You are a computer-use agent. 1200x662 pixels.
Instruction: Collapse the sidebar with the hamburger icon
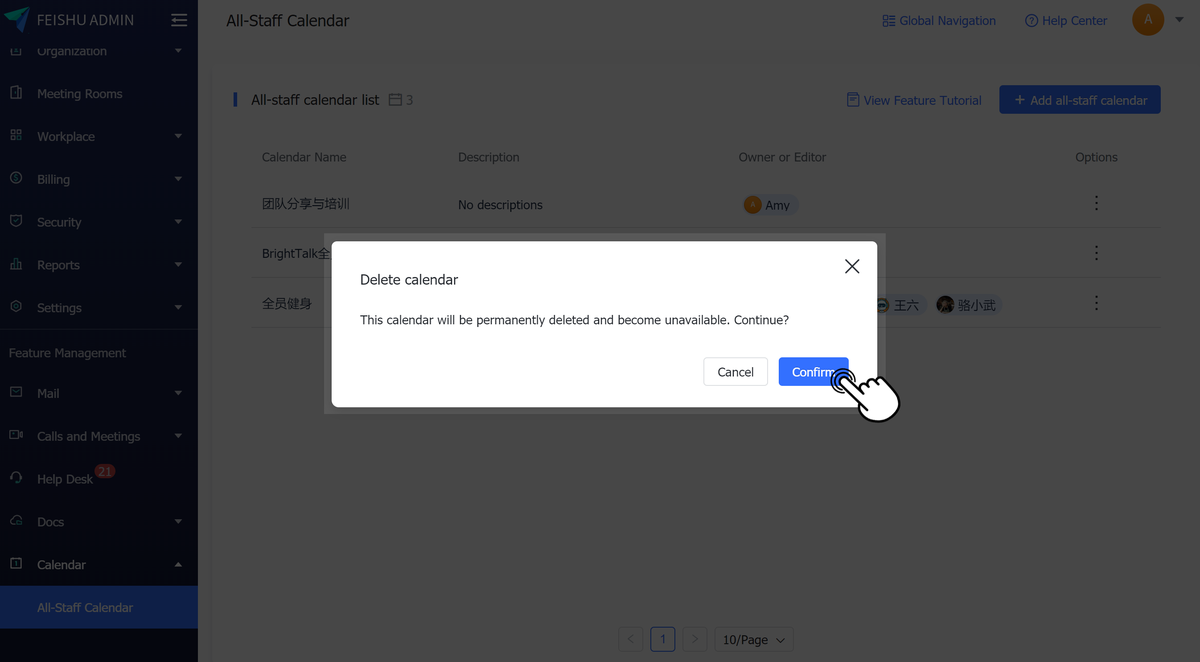(178, 19)
